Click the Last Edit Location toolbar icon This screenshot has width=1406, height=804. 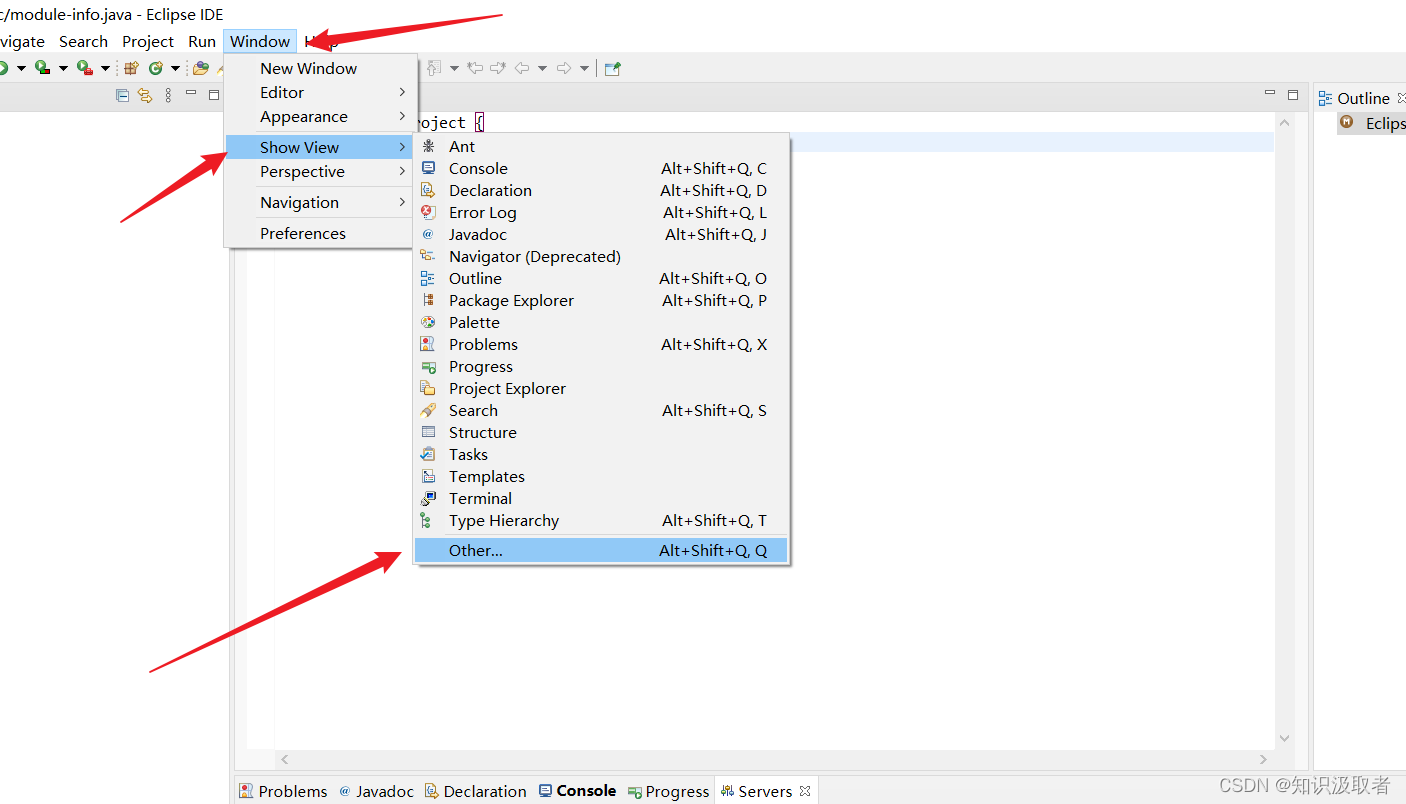coord(475,68)
